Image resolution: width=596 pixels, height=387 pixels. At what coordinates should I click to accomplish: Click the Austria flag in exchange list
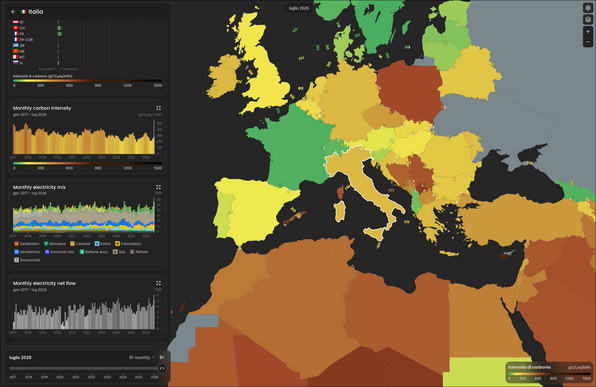(16, 22)
